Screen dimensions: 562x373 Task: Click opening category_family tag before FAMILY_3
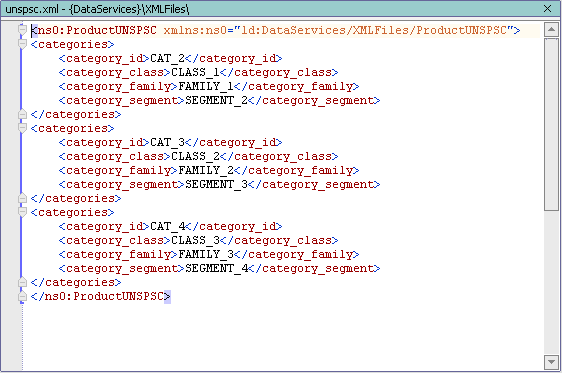(118, 254)
